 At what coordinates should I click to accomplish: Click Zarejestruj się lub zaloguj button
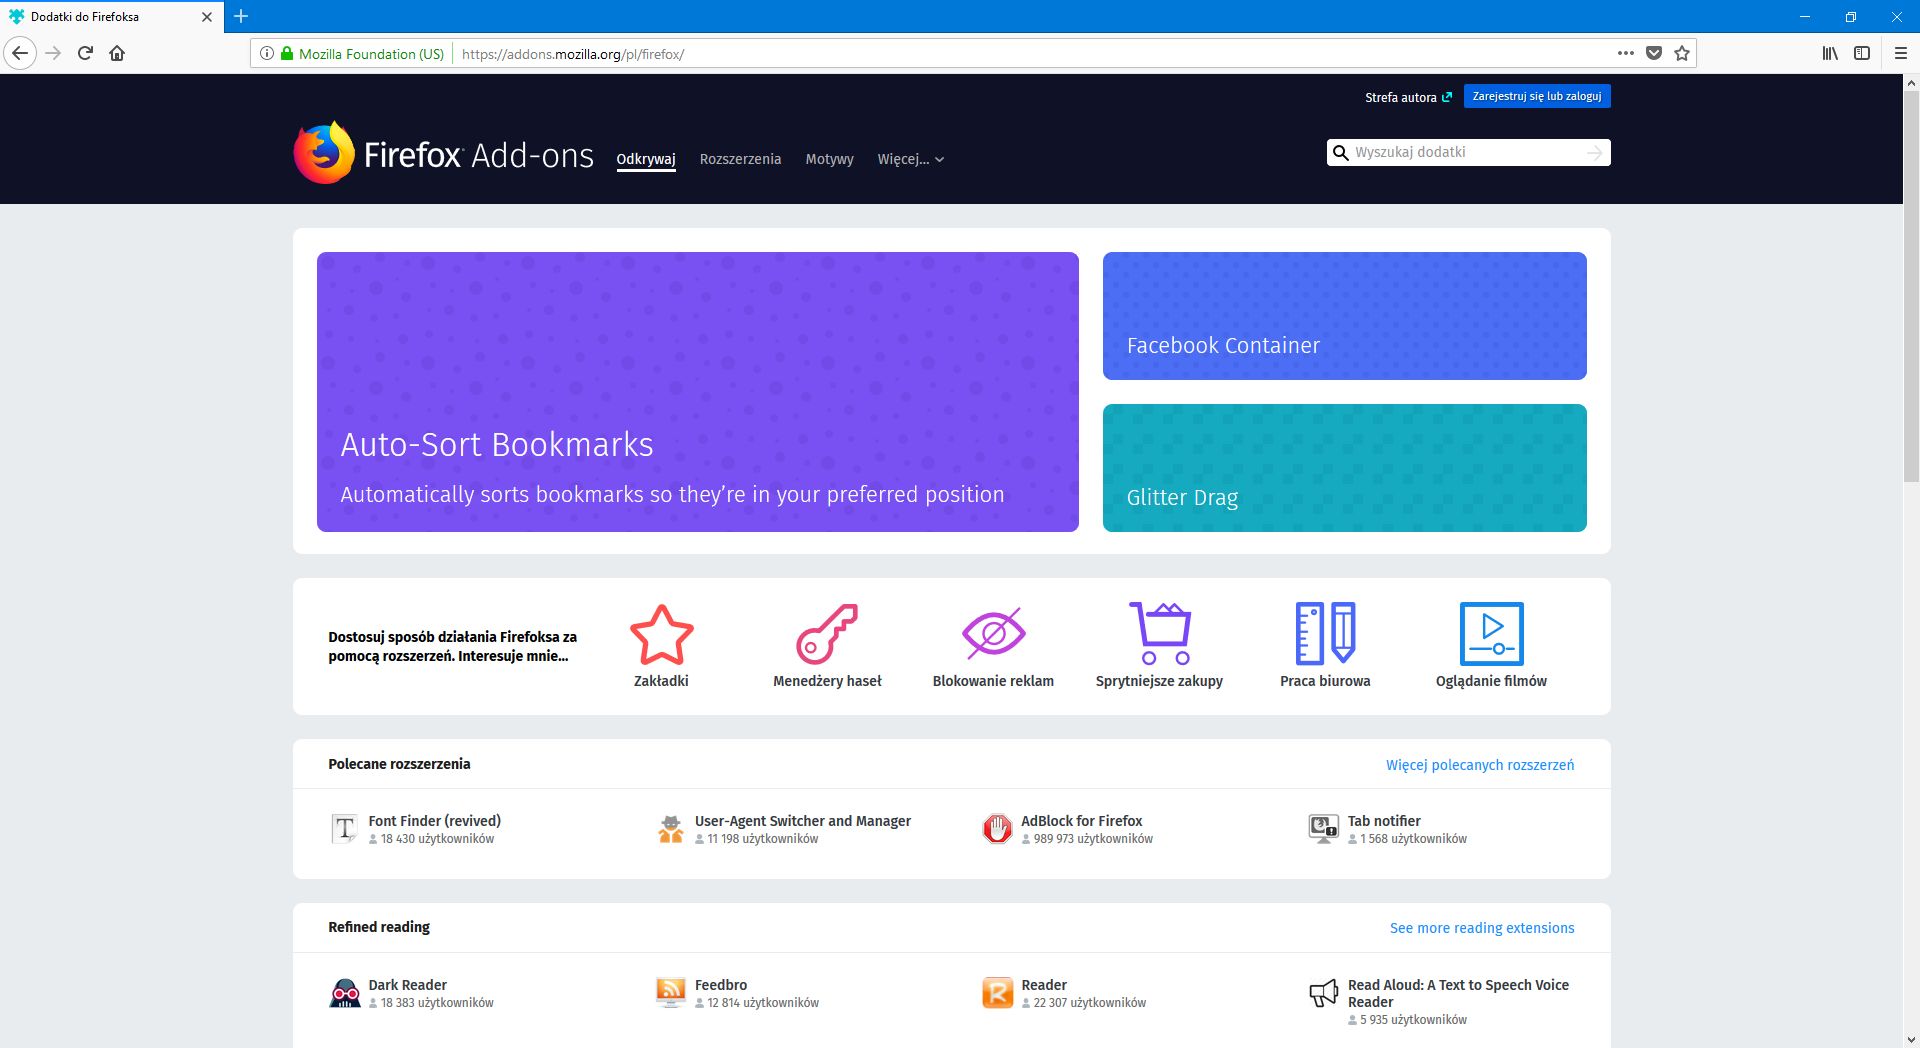point(1537,96)
